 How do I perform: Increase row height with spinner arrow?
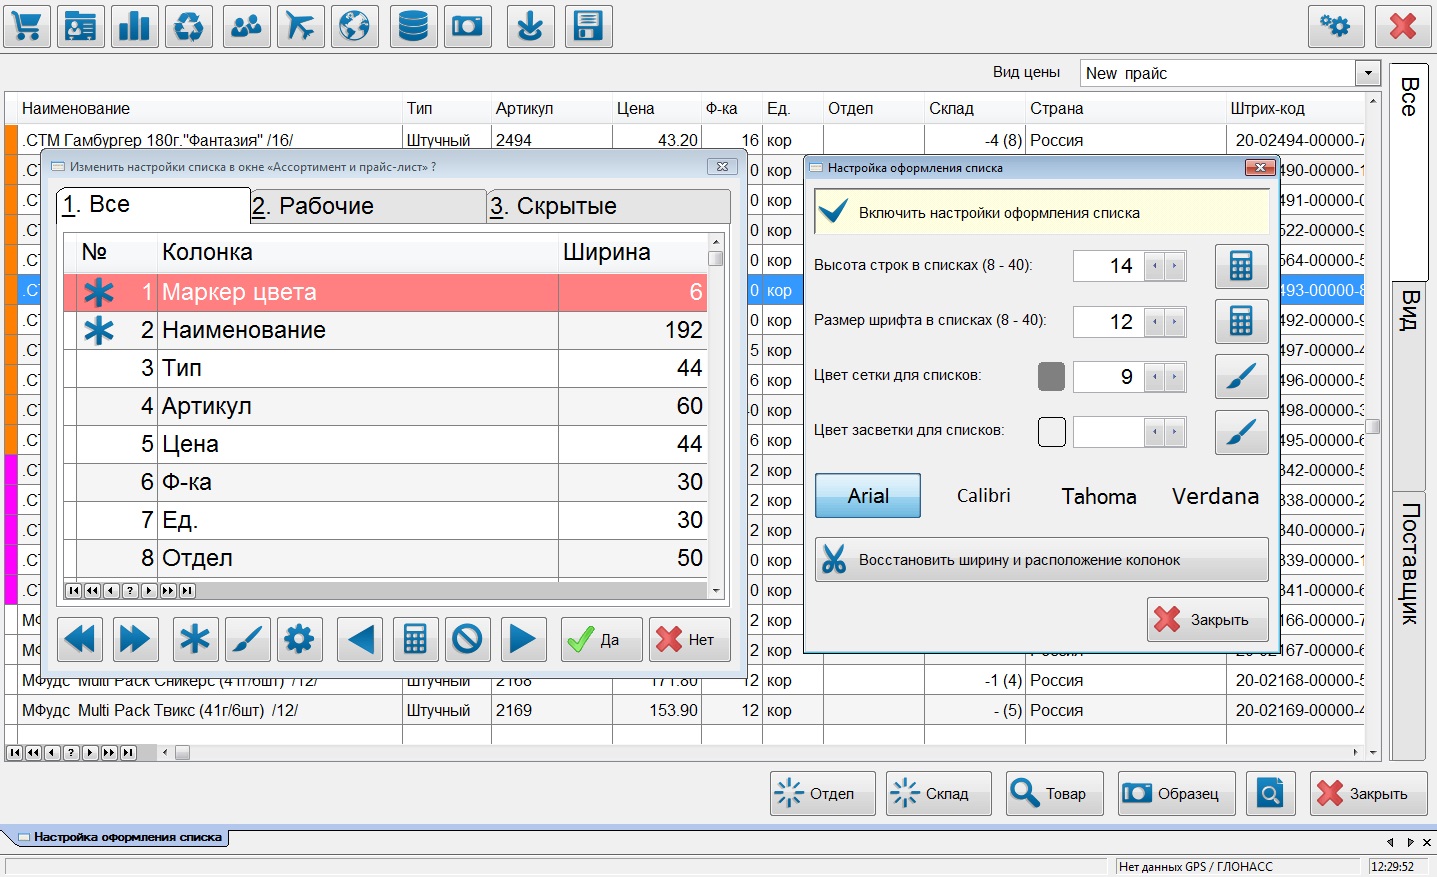click(x=1175, y=266)
